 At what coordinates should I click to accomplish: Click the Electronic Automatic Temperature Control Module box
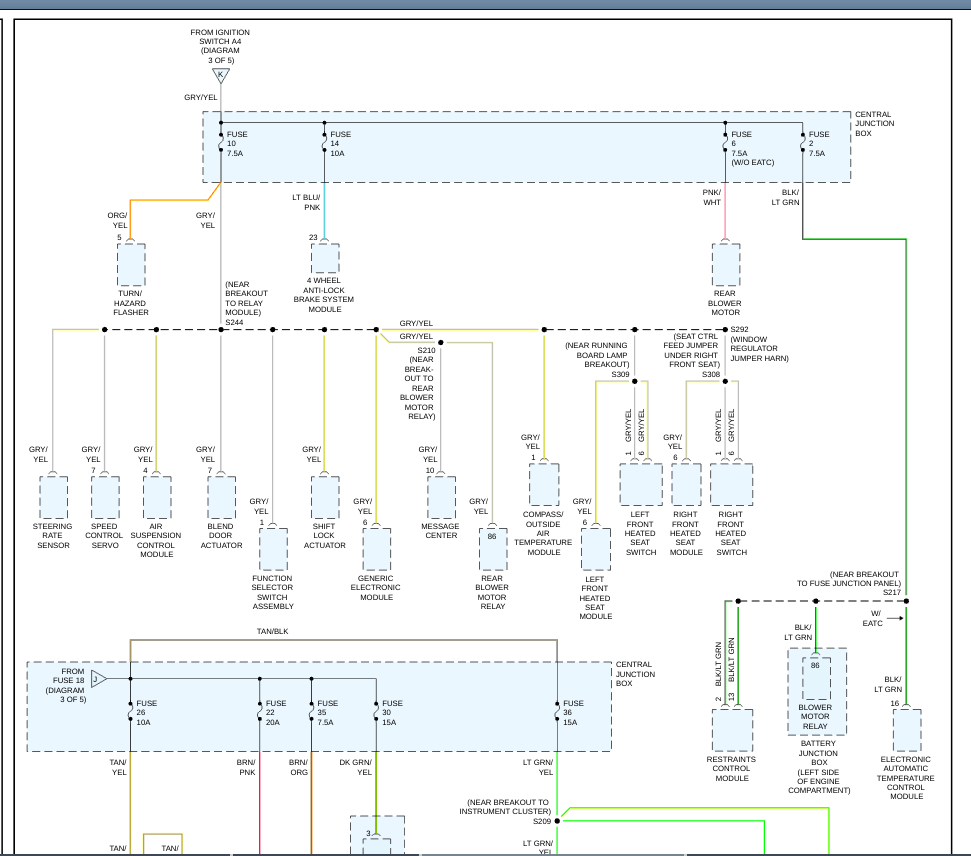pos(906,730)
